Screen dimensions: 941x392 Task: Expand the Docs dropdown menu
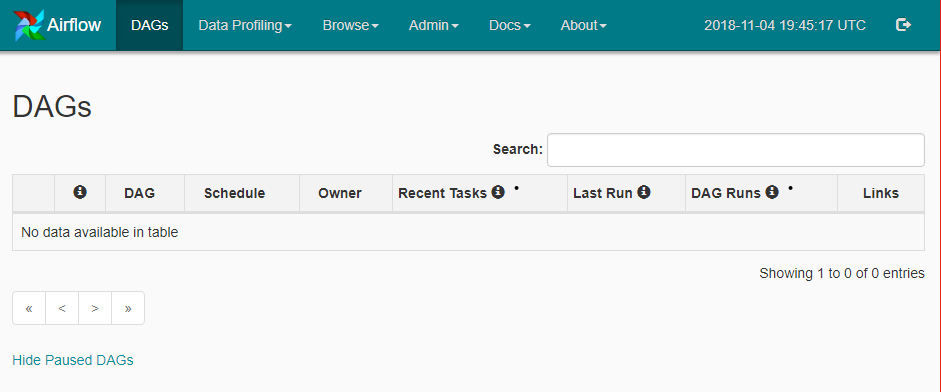point(510,25)
